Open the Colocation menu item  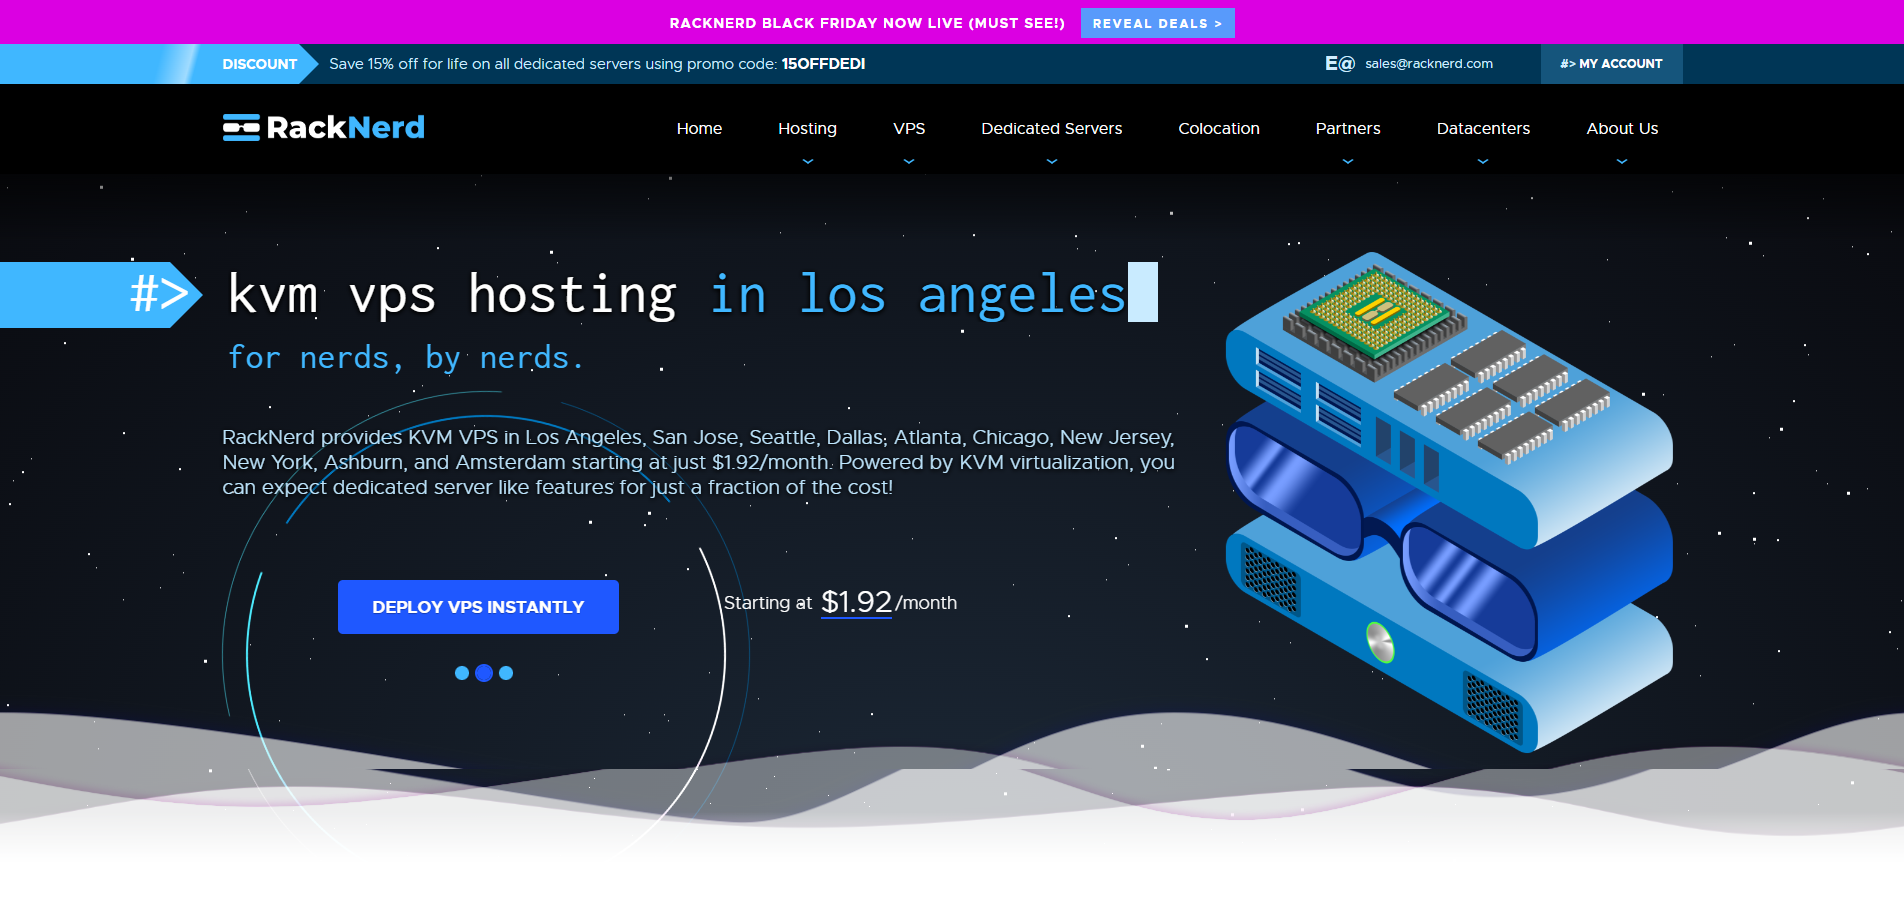[x=1218, y=128]
